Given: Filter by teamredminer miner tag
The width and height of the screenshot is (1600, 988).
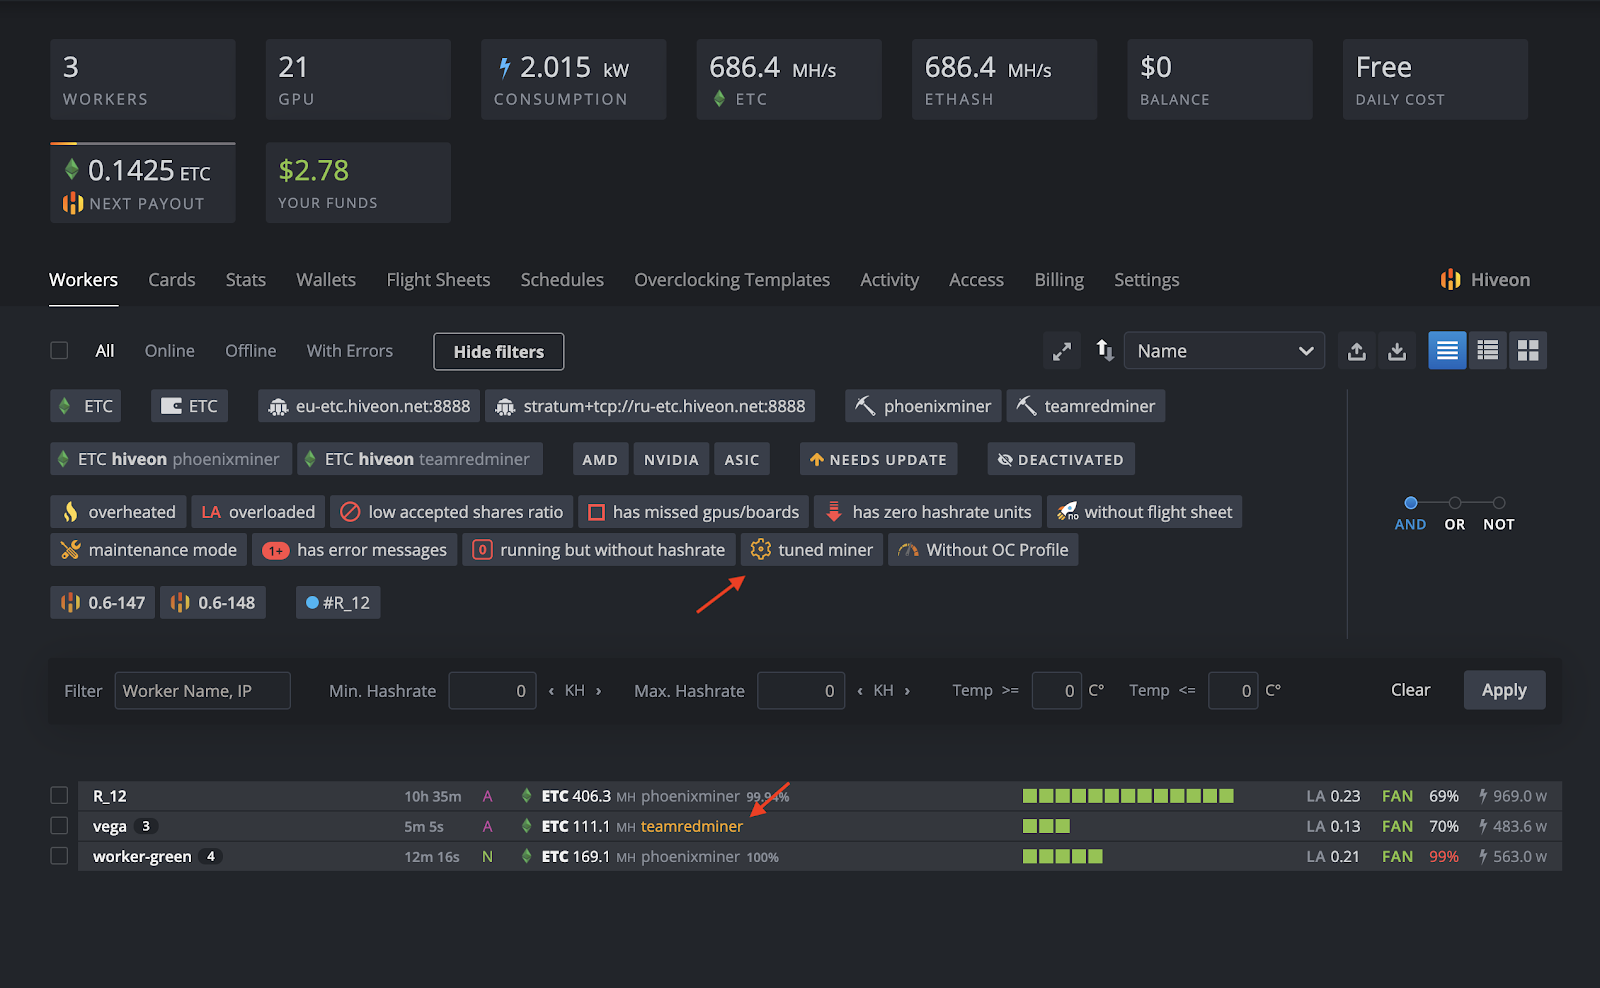Looking at the screenshot, I should 1086,406.
